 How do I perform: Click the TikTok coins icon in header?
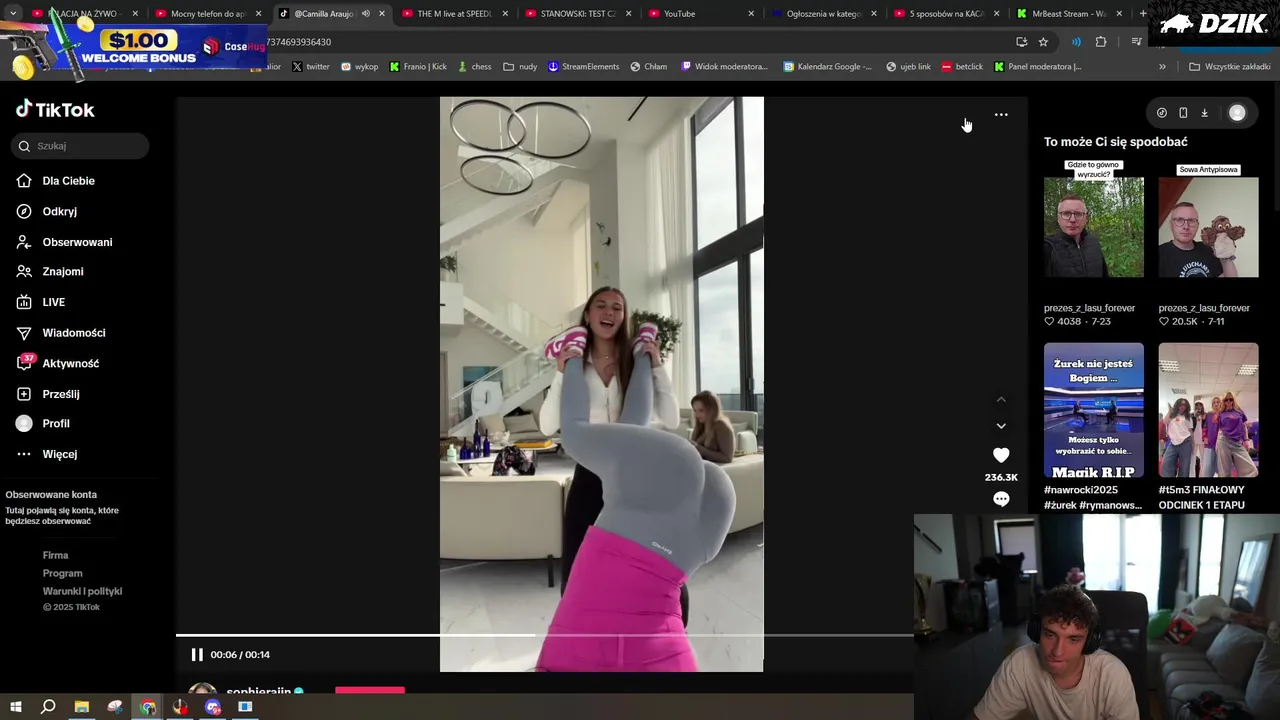pos(1161,113)
